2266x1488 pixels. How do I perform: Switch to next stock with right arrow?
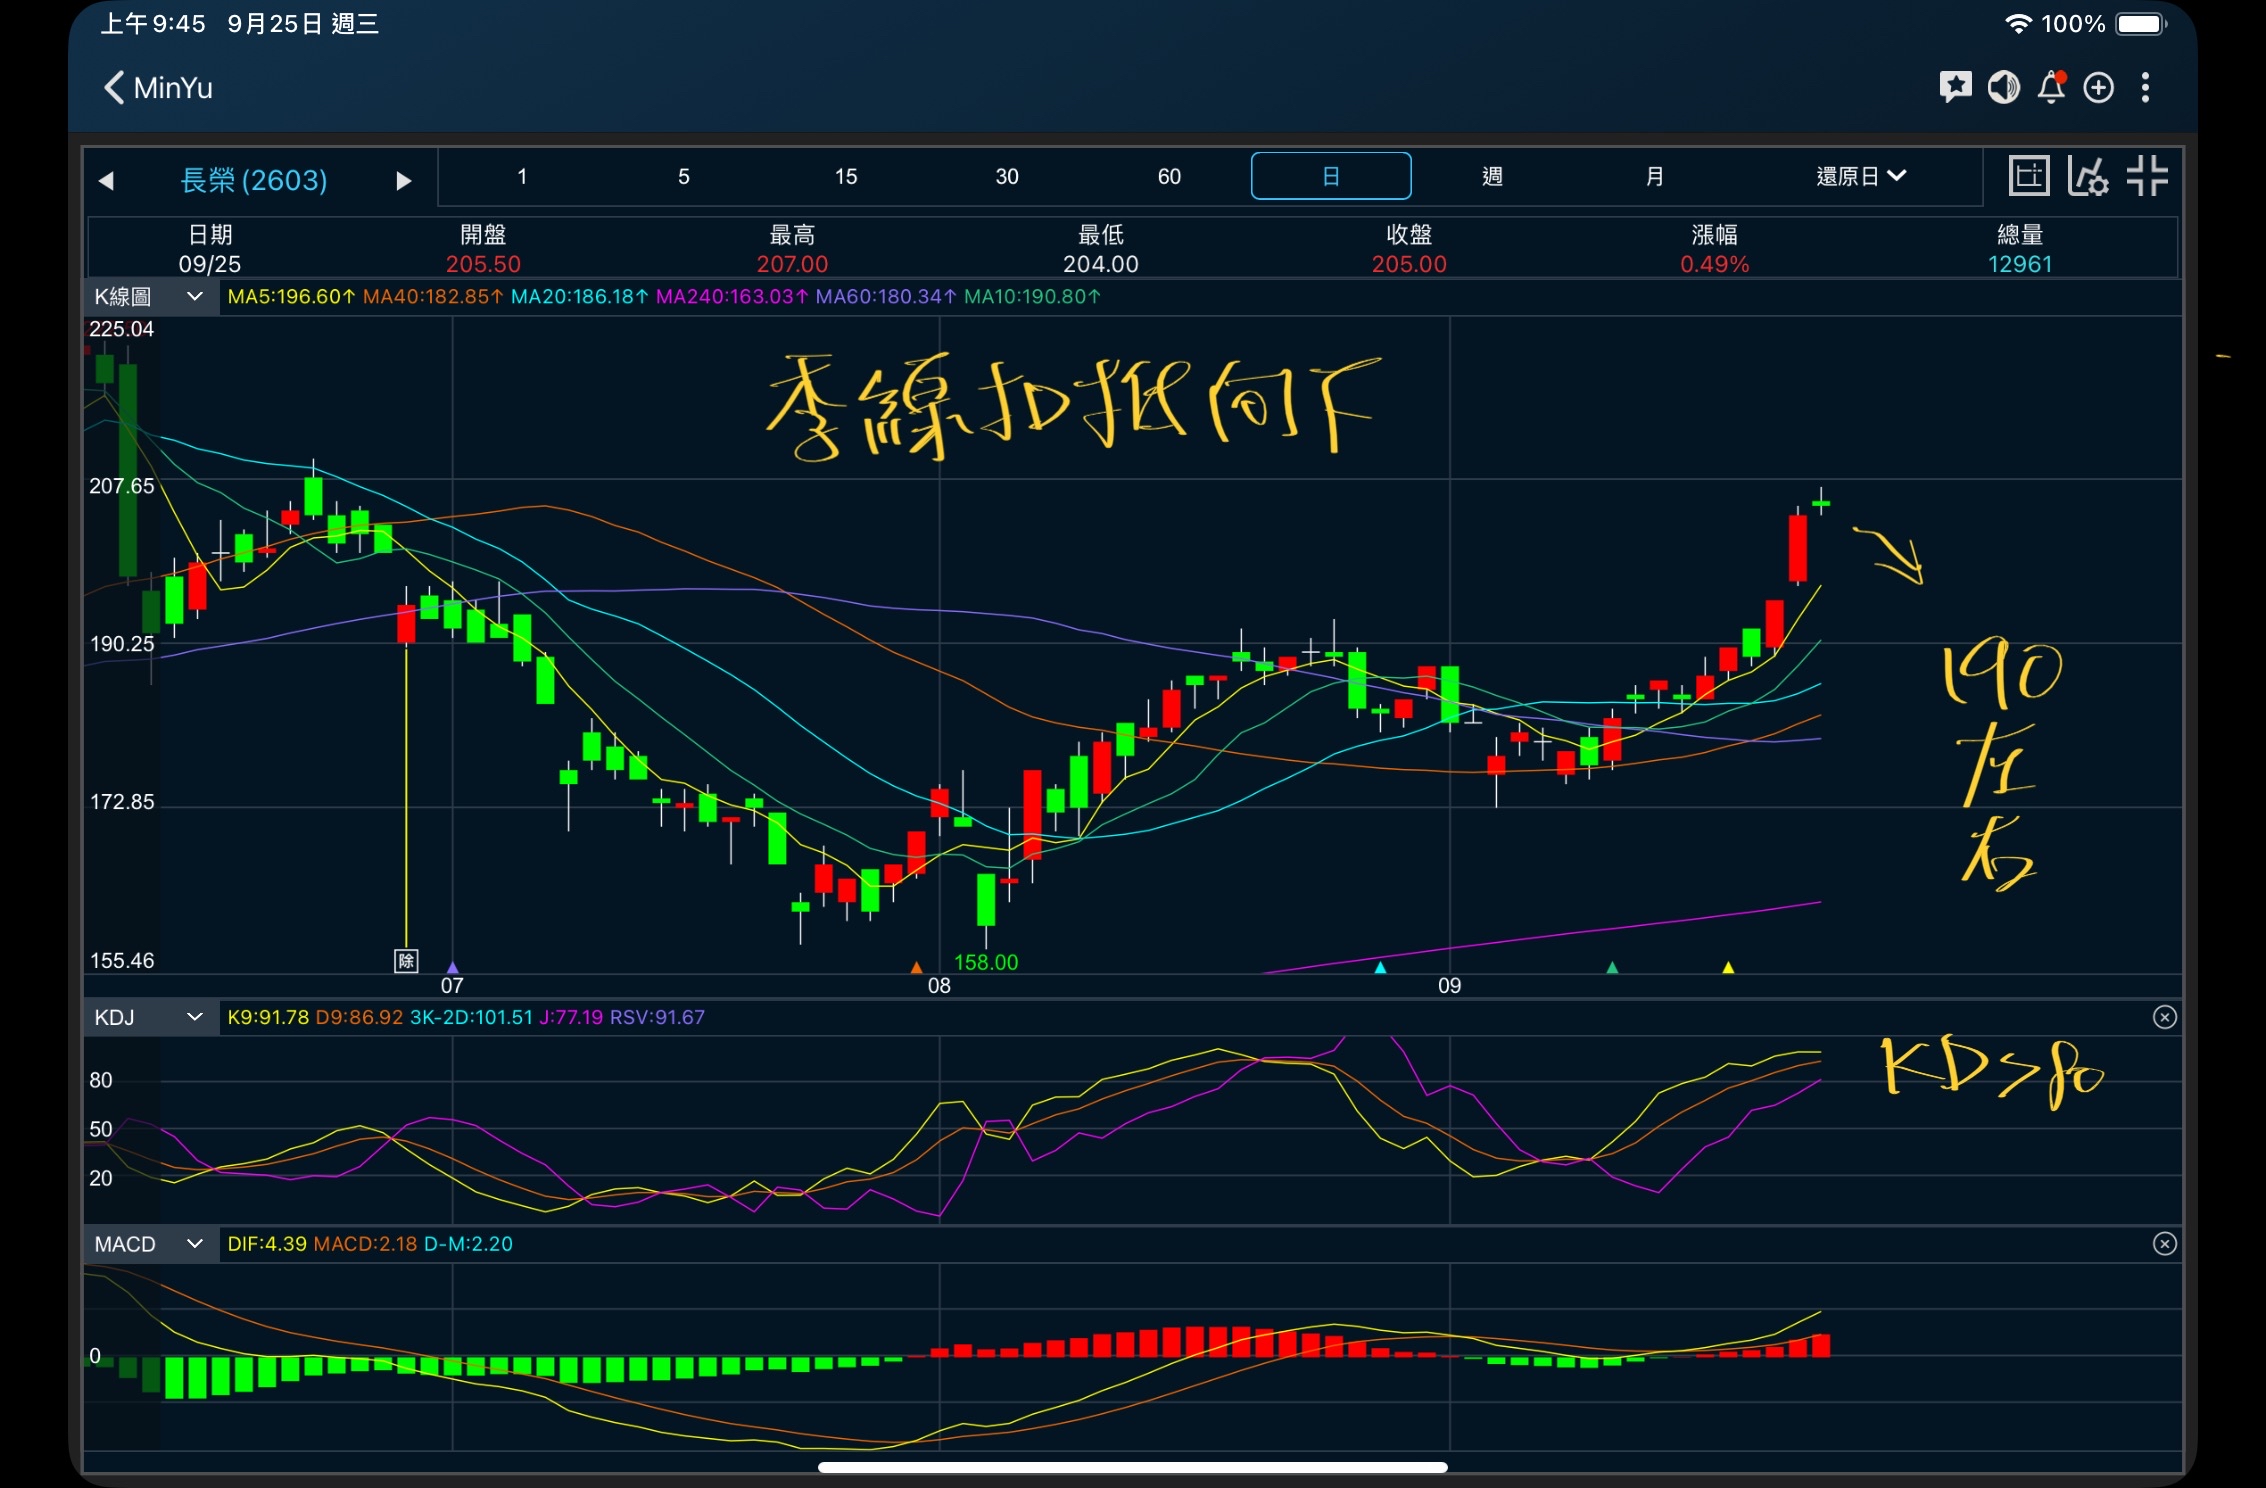point(403,181)
